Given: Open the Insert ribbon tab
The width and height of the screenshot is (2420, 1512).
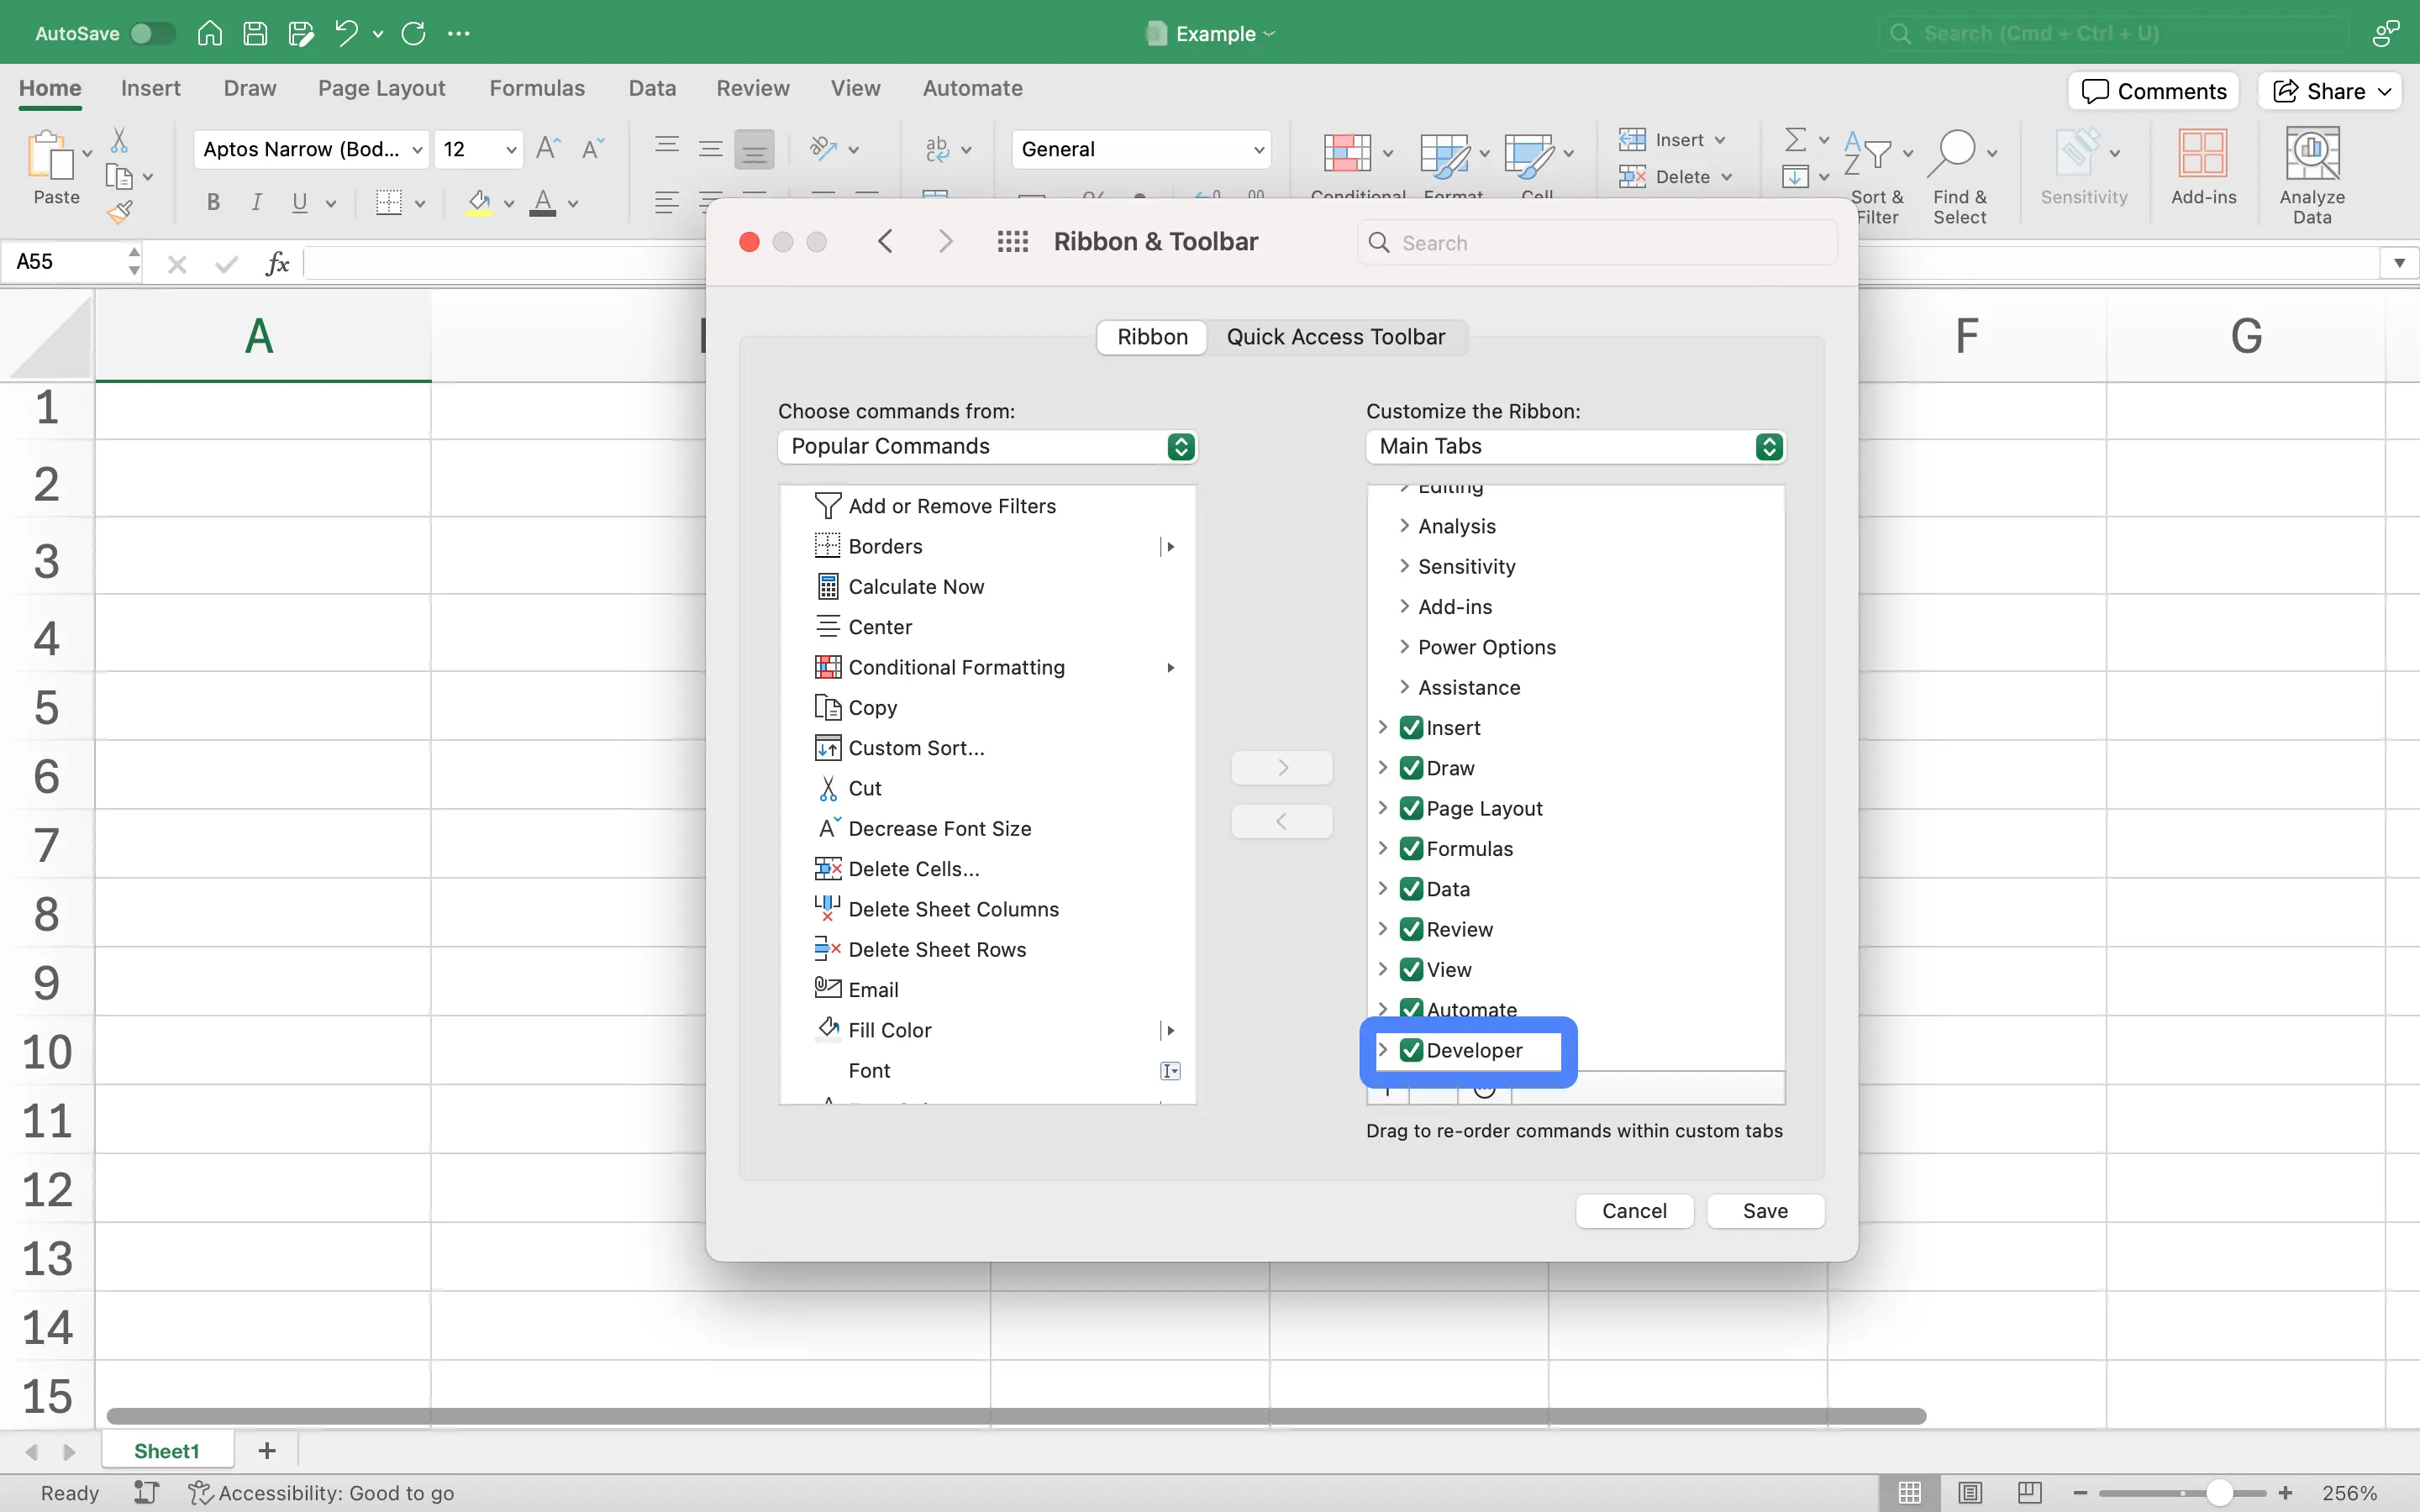Looking at the screenshot, I should click(151, 88).
